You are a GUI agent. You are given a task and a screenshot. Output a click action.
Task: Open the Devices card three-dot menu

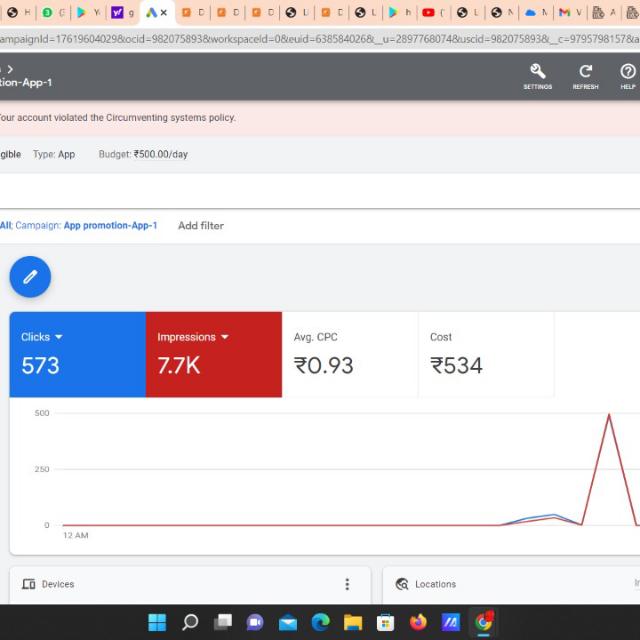point(347,584)
